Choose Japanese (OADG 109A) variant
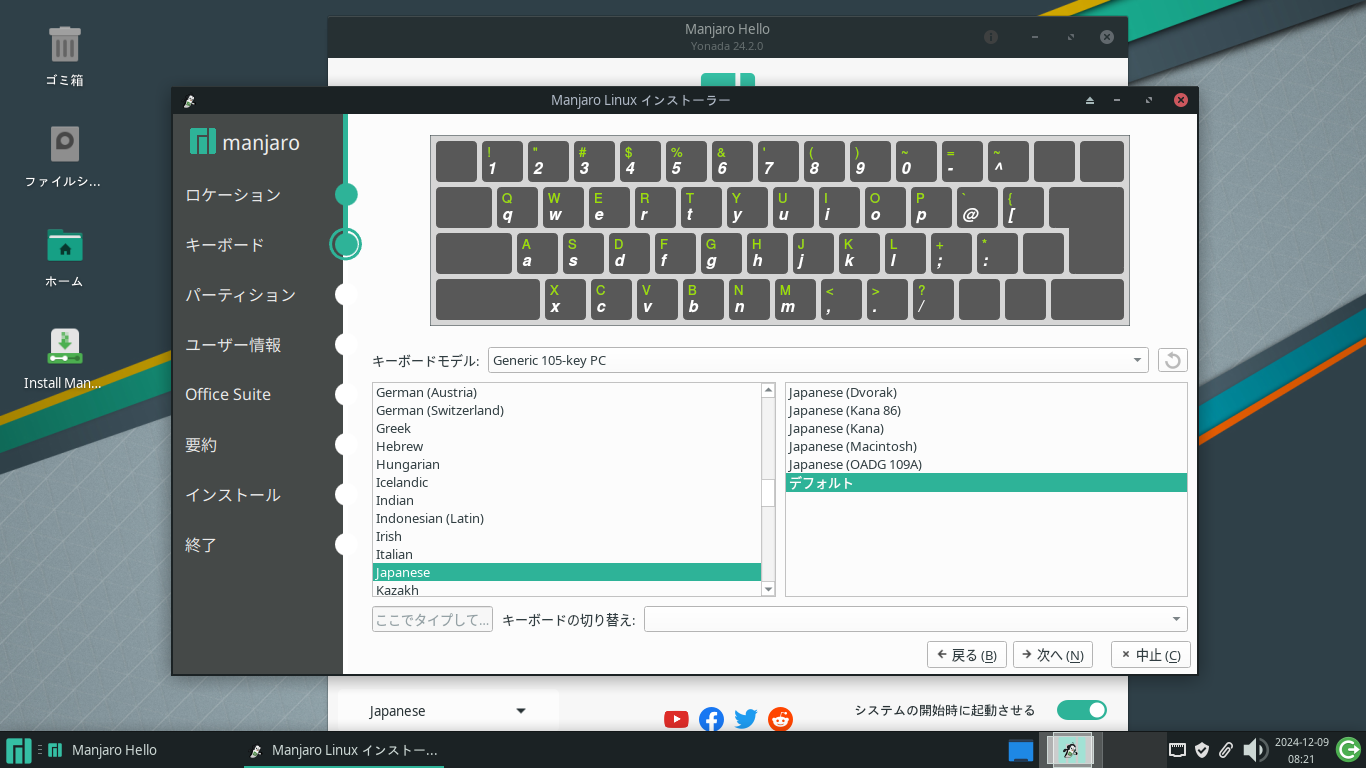 point(986,464)
